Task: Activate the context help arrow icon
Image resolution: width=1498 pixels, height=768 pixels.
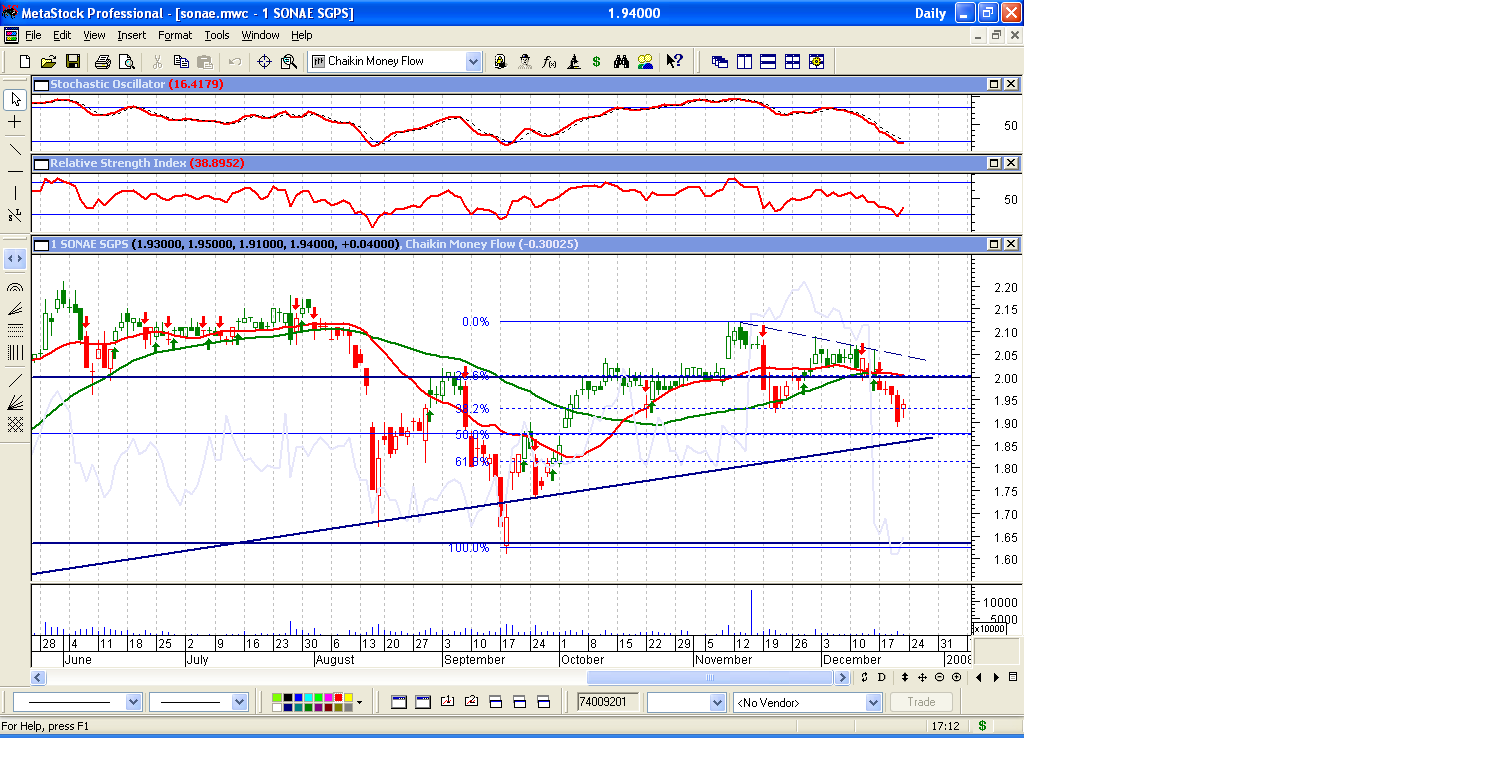Action: point(675,61)
